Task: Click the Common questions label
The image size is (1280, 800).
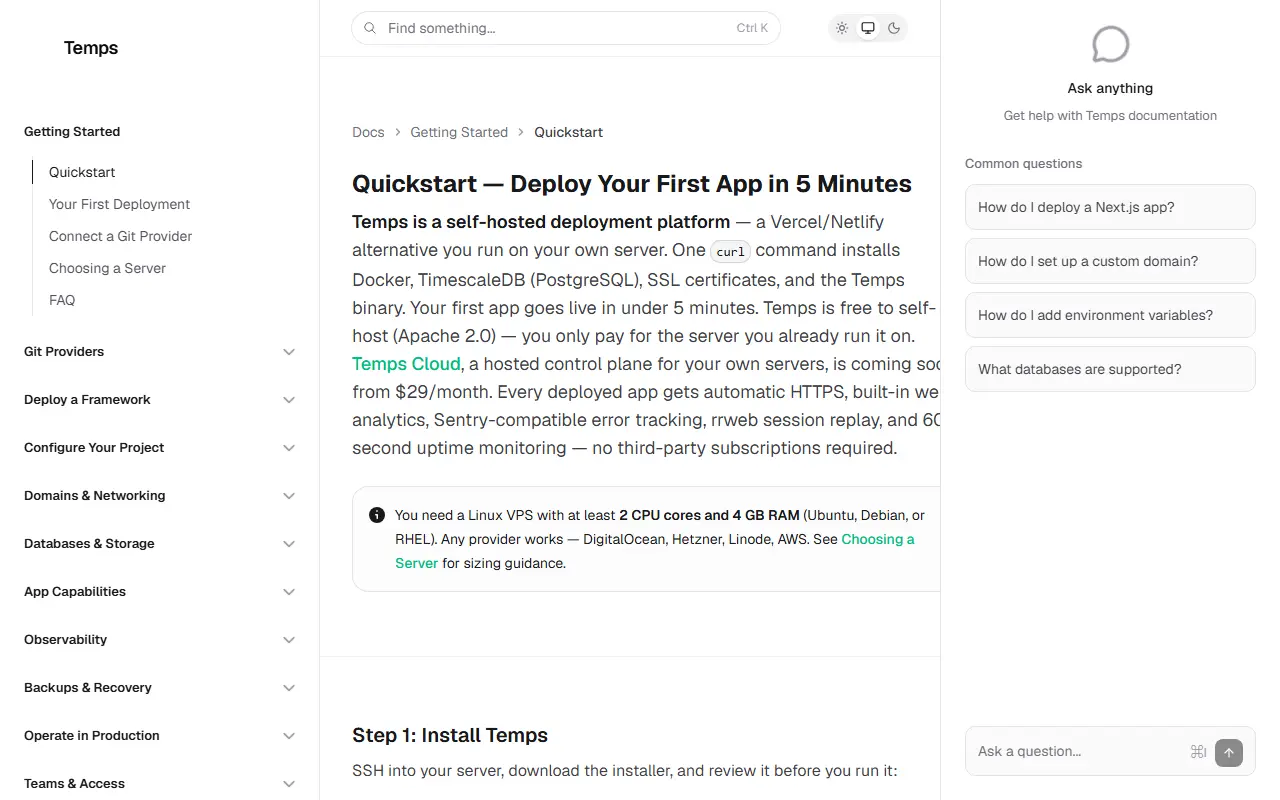Action: pyautogui.click(x=1023, y=163)
